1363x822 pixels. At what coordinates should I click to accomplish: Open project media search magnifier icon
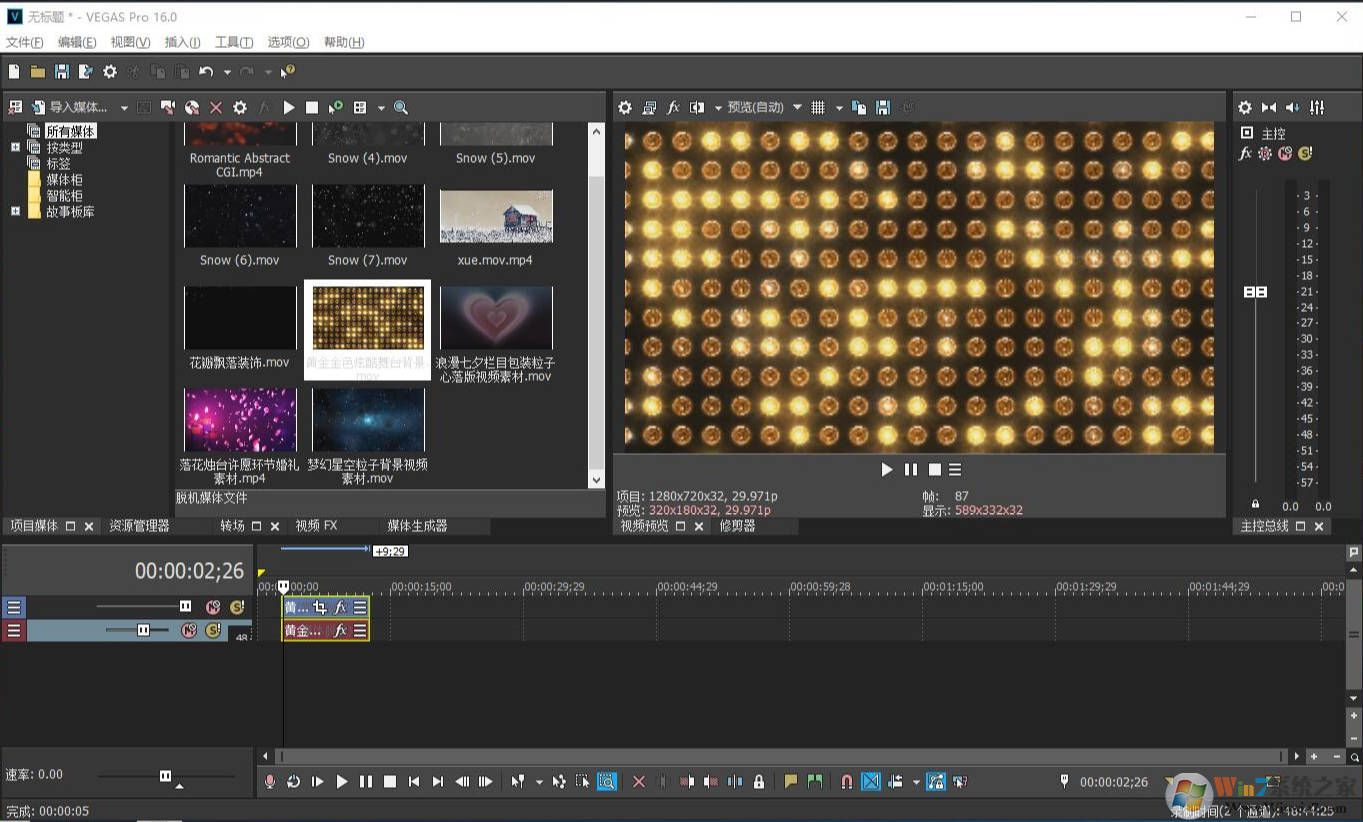point(400,107)
